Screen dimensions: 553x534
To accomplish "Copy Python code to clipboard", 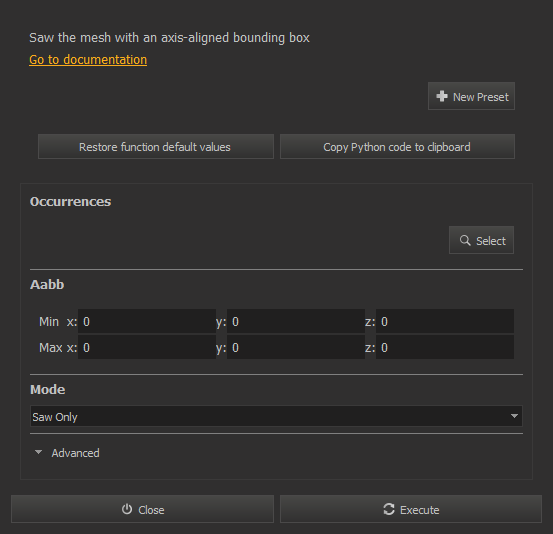I will [397, 146].
